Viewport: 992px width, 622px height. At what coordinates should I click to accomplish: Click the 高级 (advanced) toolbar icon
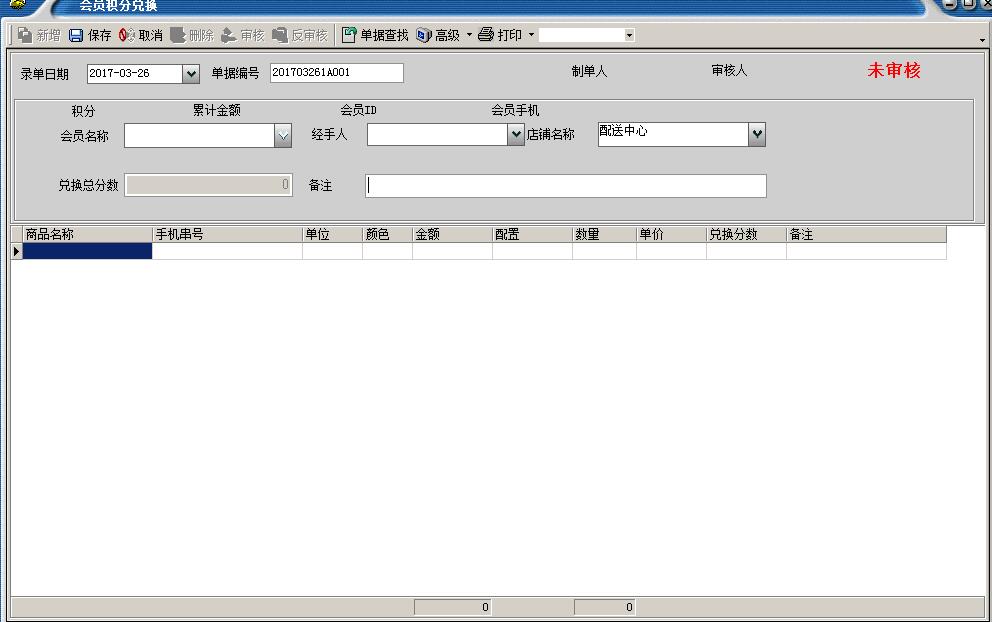[x=424, y=35]
